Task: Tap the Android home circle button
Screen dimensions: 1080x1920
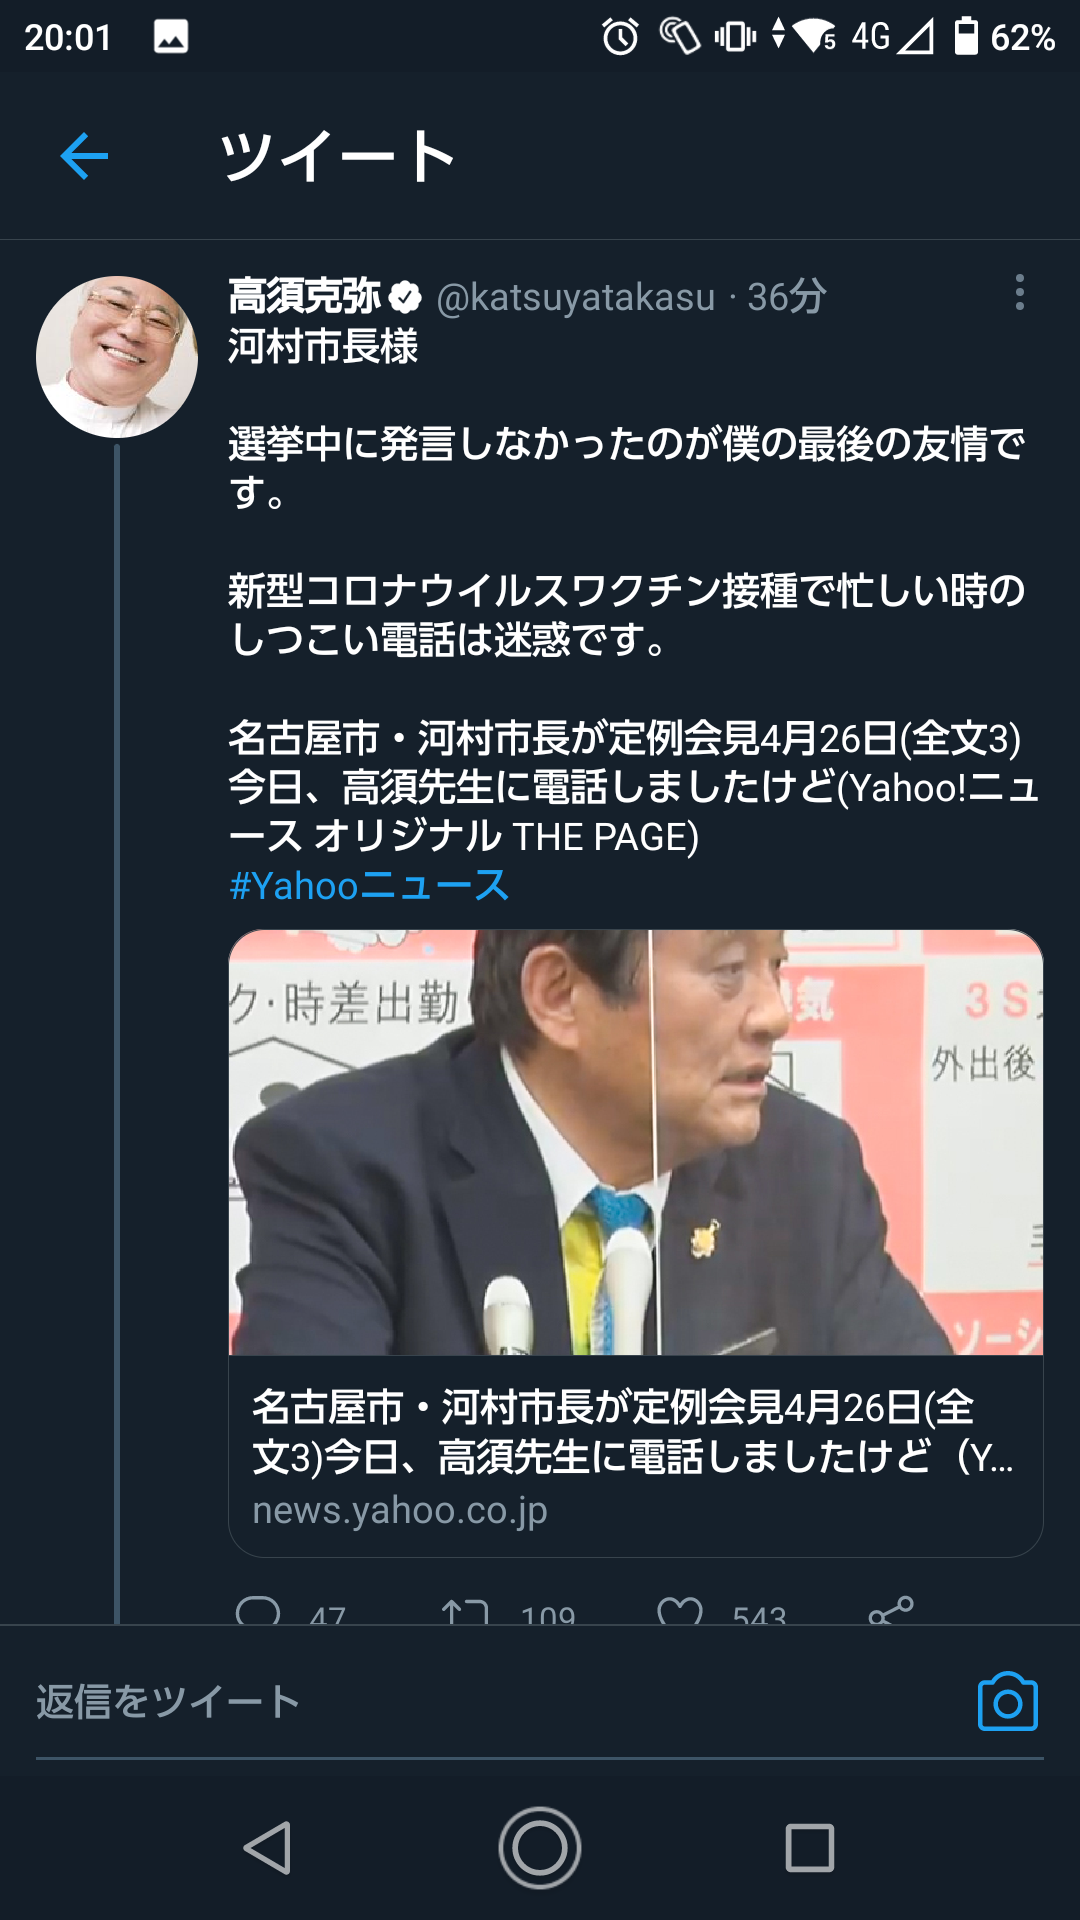Action: tap(540, 1847)
